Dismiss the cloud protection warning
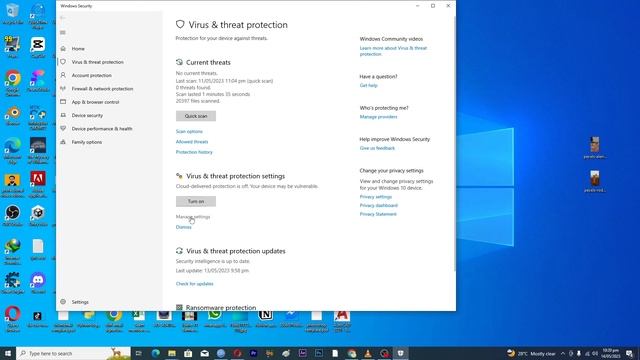 [184, 227]
